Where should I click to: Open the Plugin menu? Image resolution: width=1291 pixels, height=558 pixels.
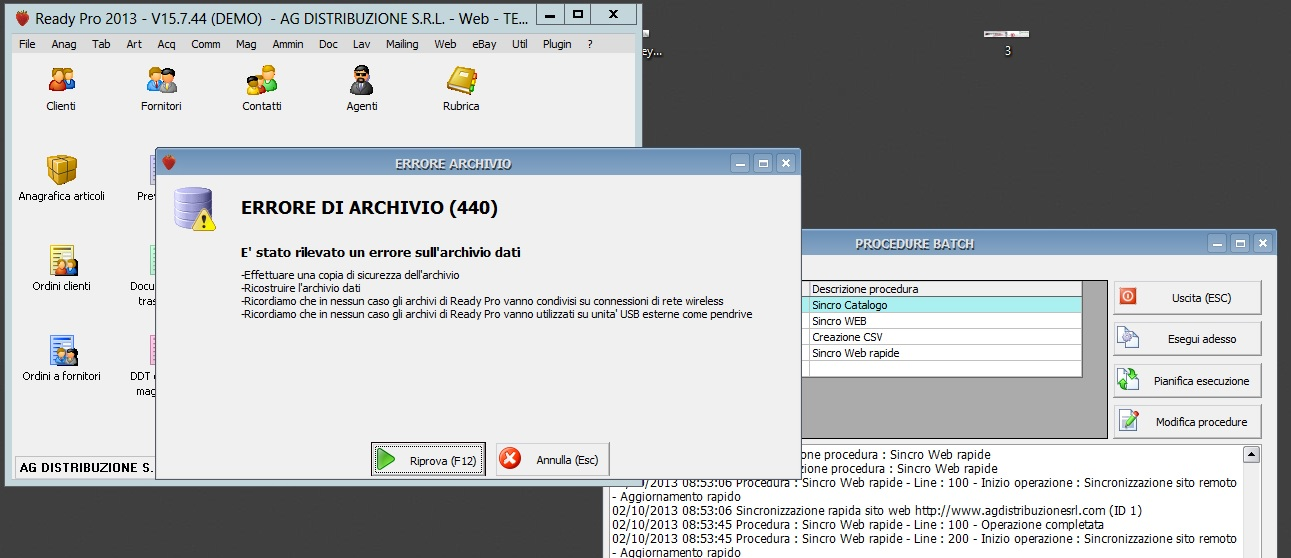(557, 44)
